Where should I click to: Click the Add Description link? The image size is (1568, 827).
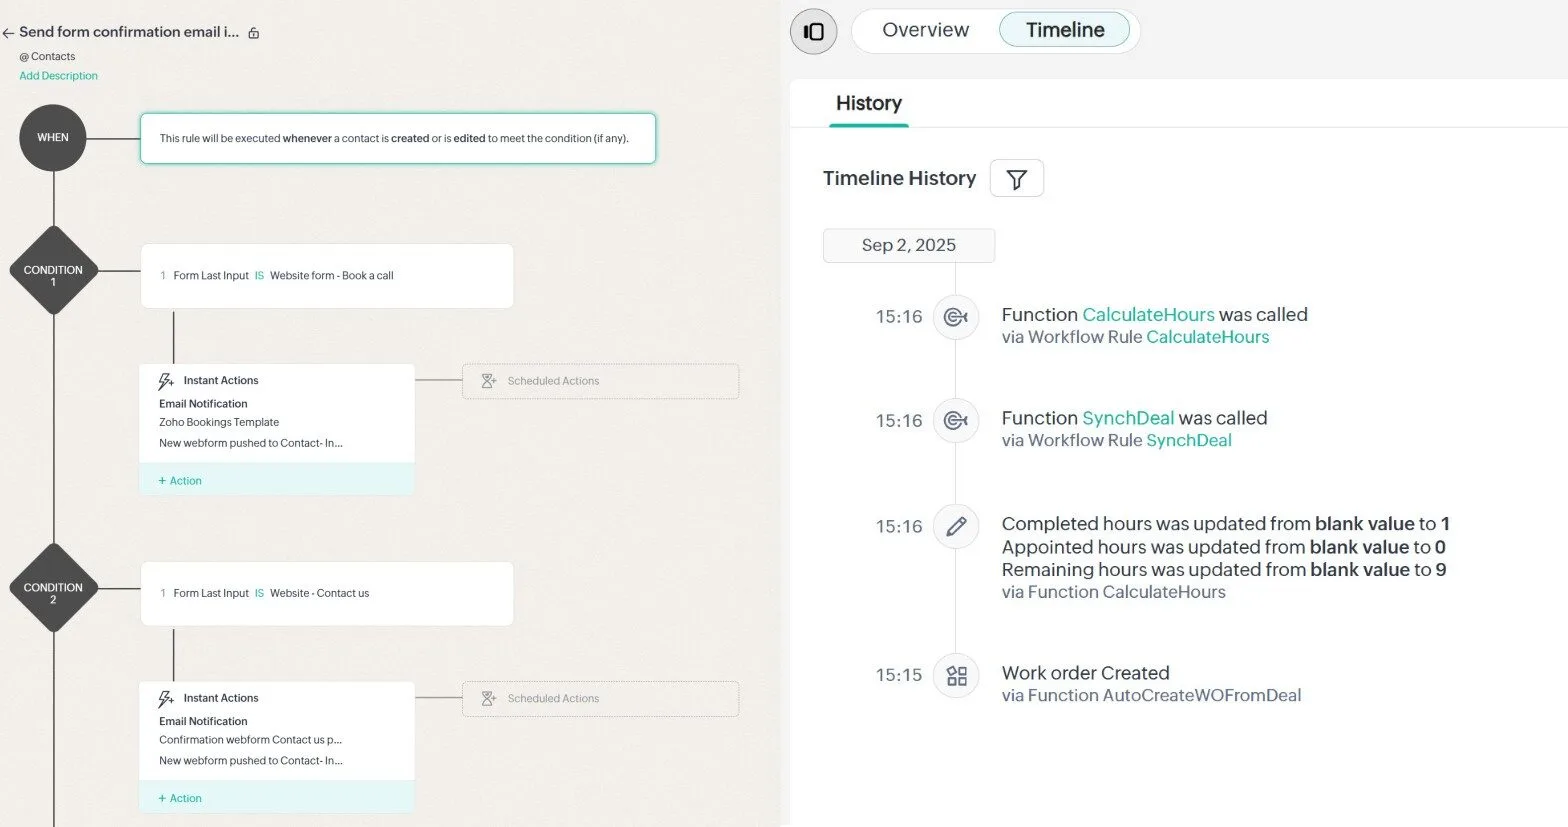coord(58,76)
